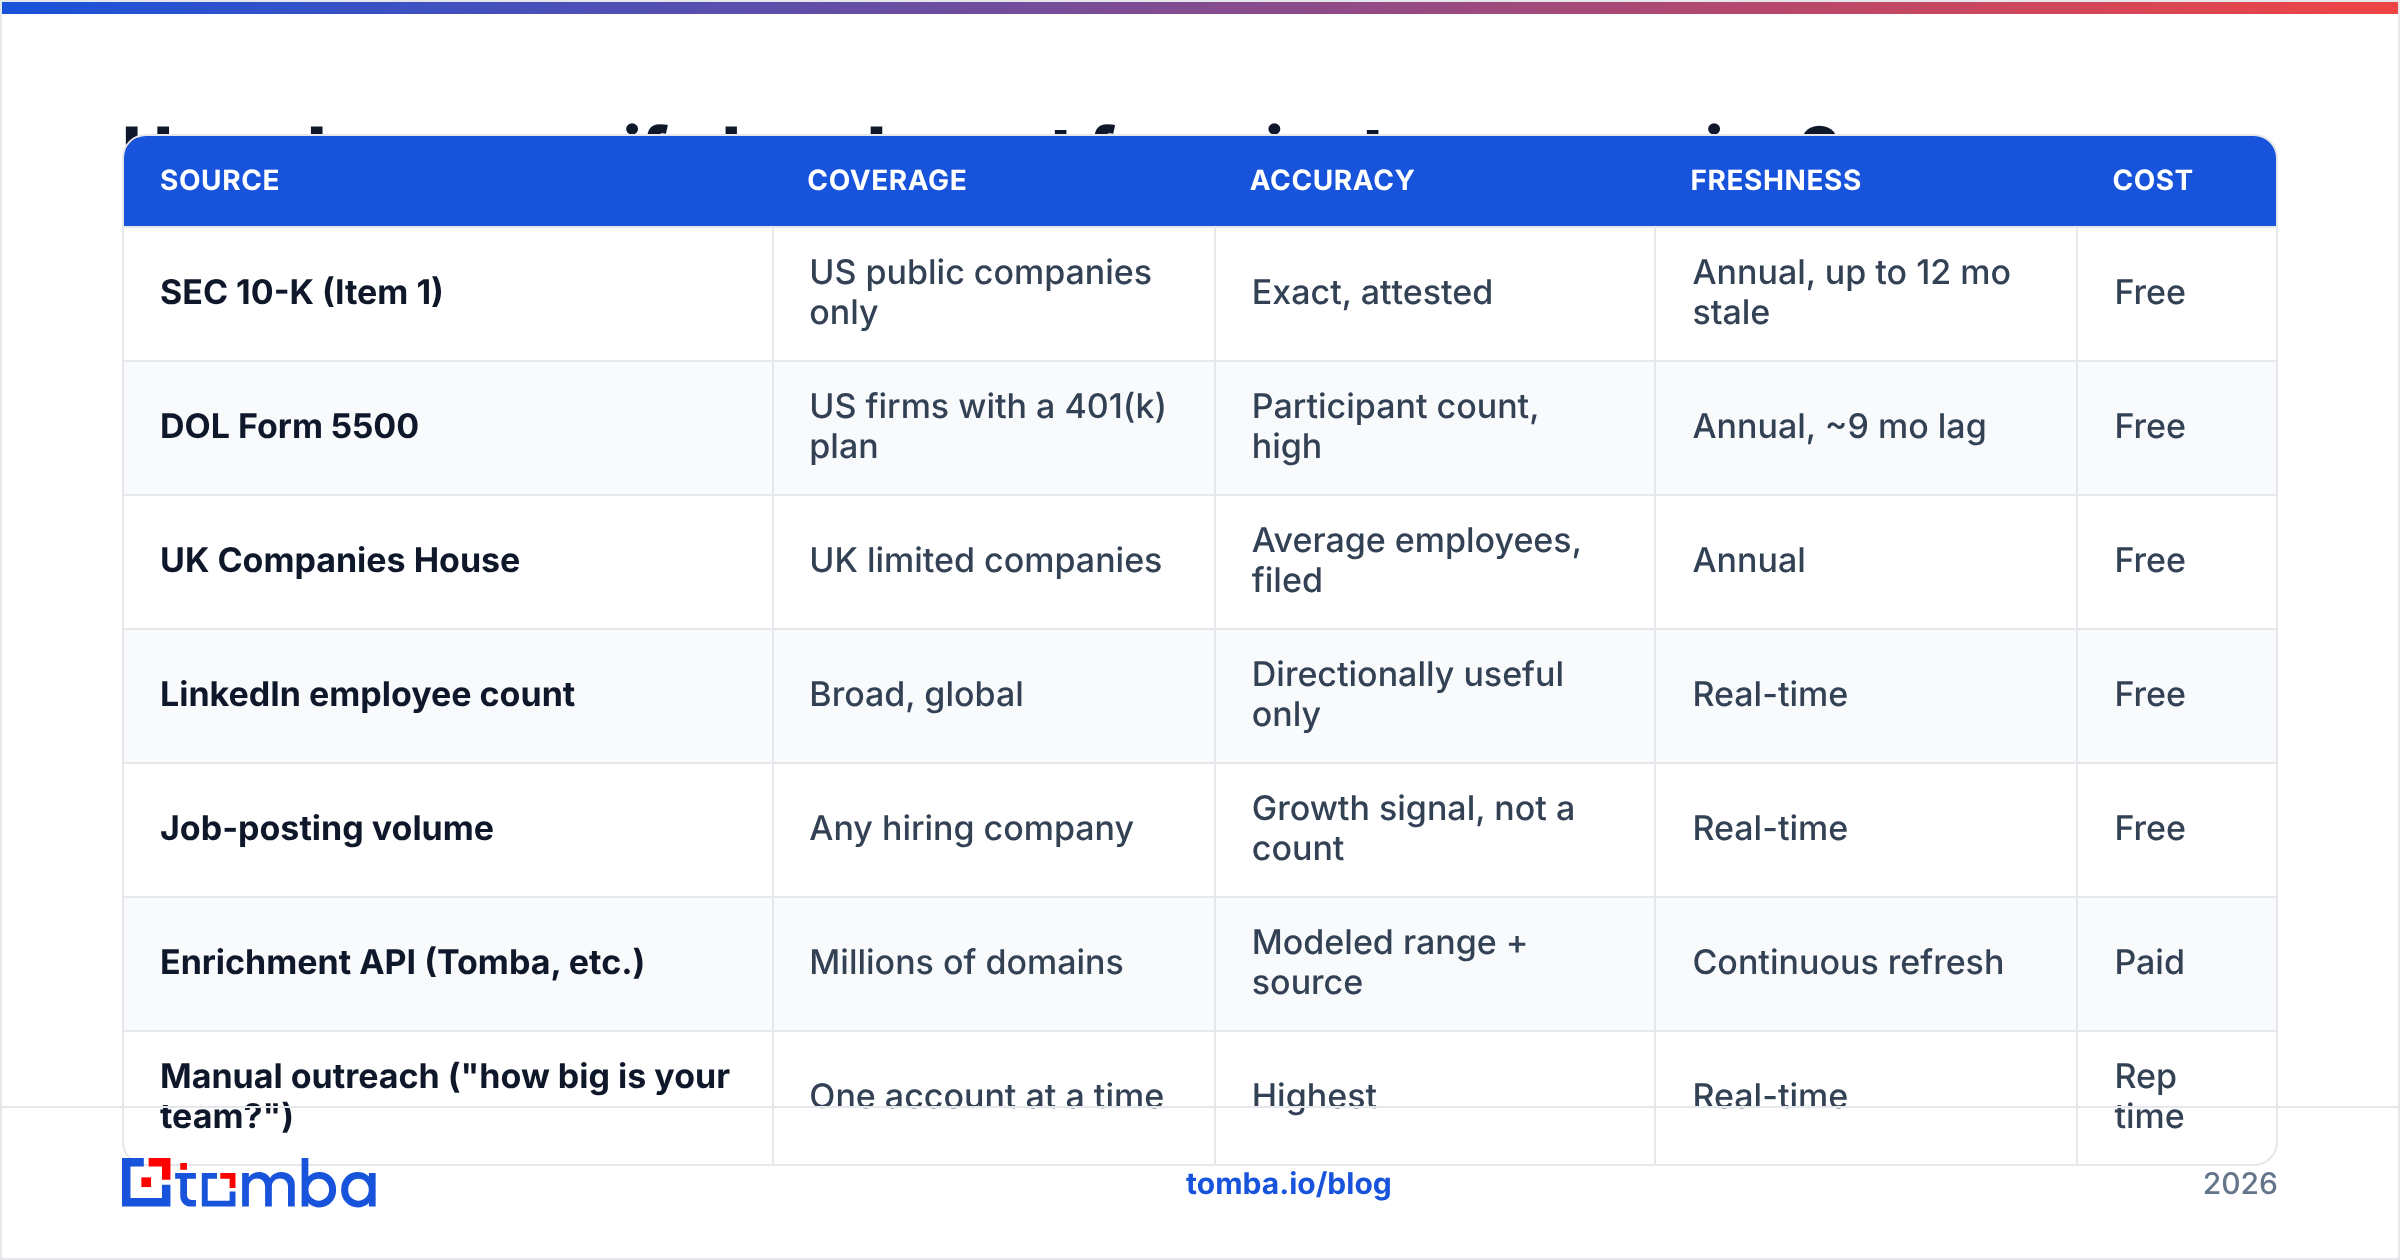This screenshot has height=1260, width=2400.
Task: Click the LinkedIn employee count row label
Action: tap(367, 694)
